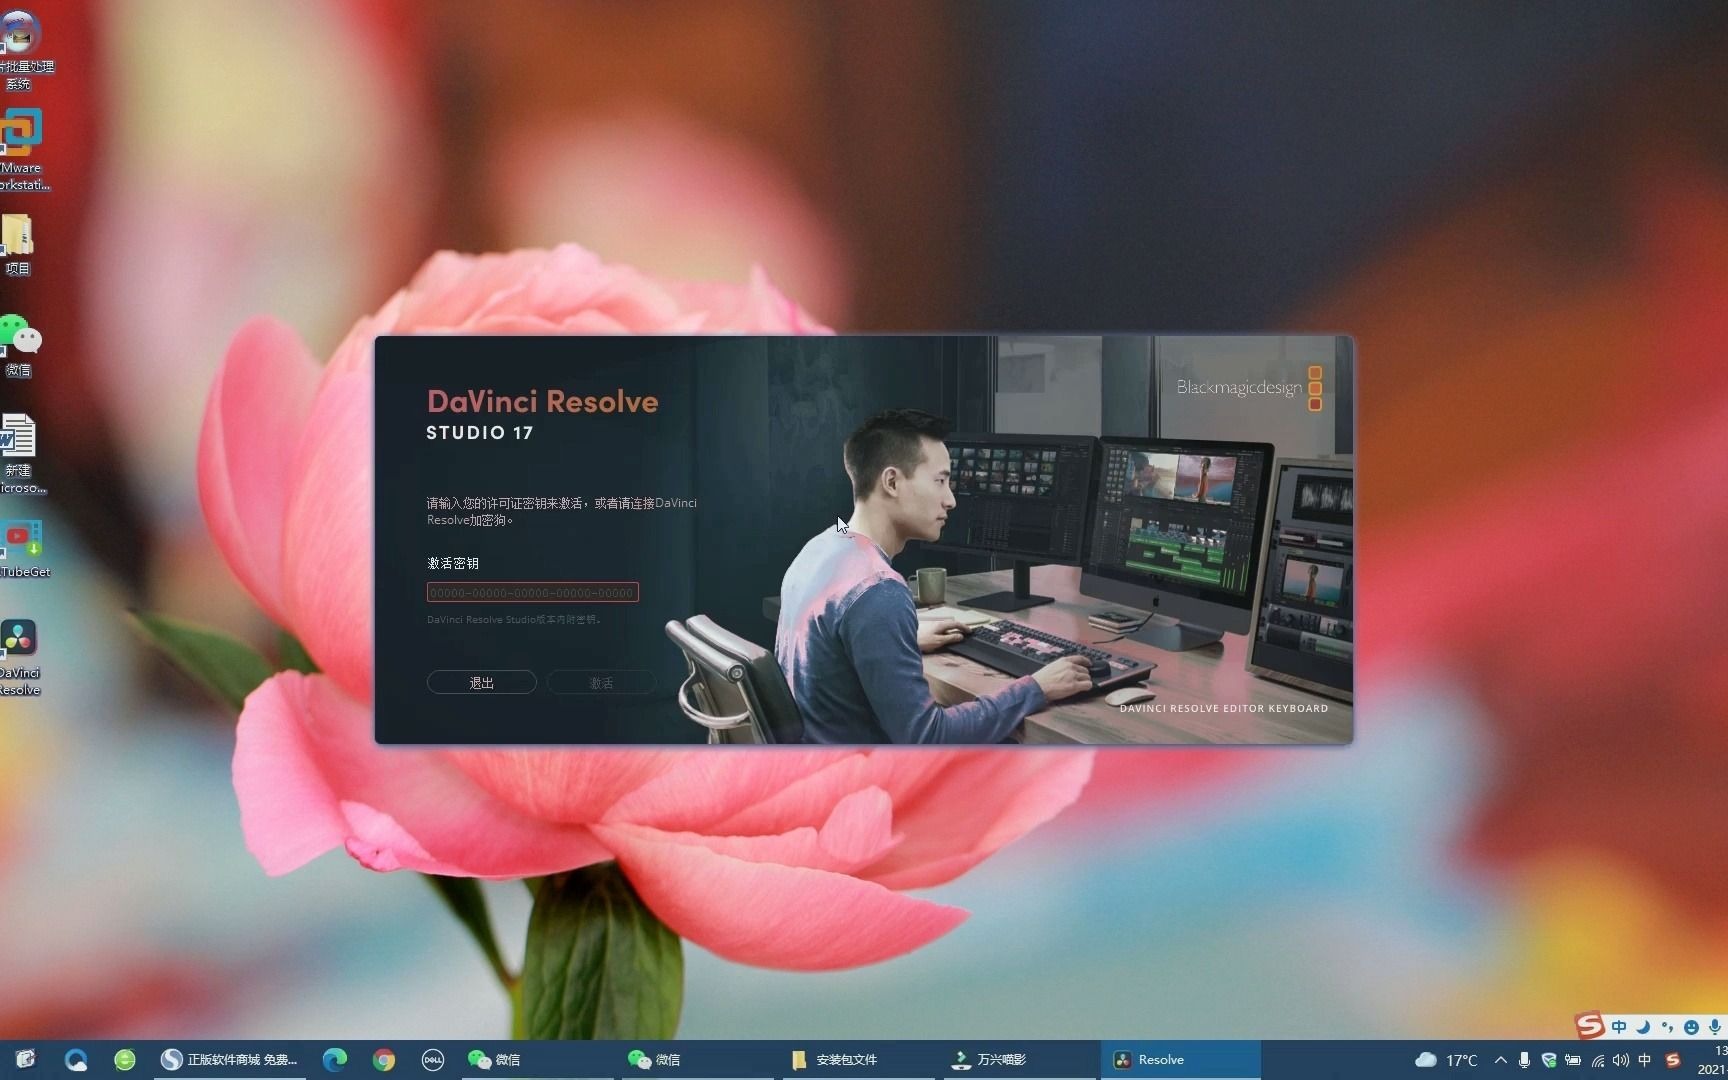Click the battery status tray icon
1728x1080 pixels.
point(1573,1060)
